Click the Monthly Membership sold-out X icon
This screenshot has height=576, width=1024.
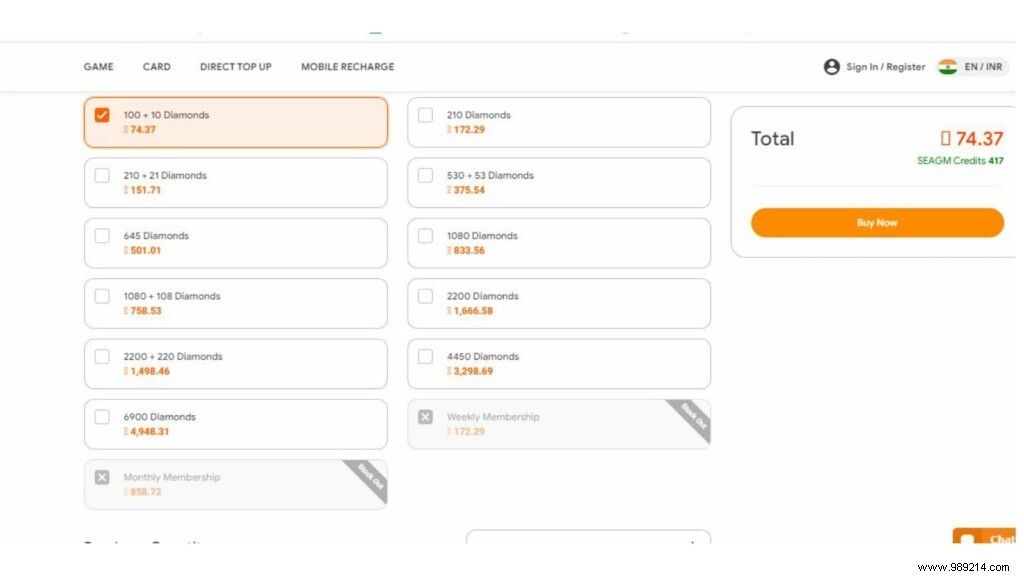102,477
